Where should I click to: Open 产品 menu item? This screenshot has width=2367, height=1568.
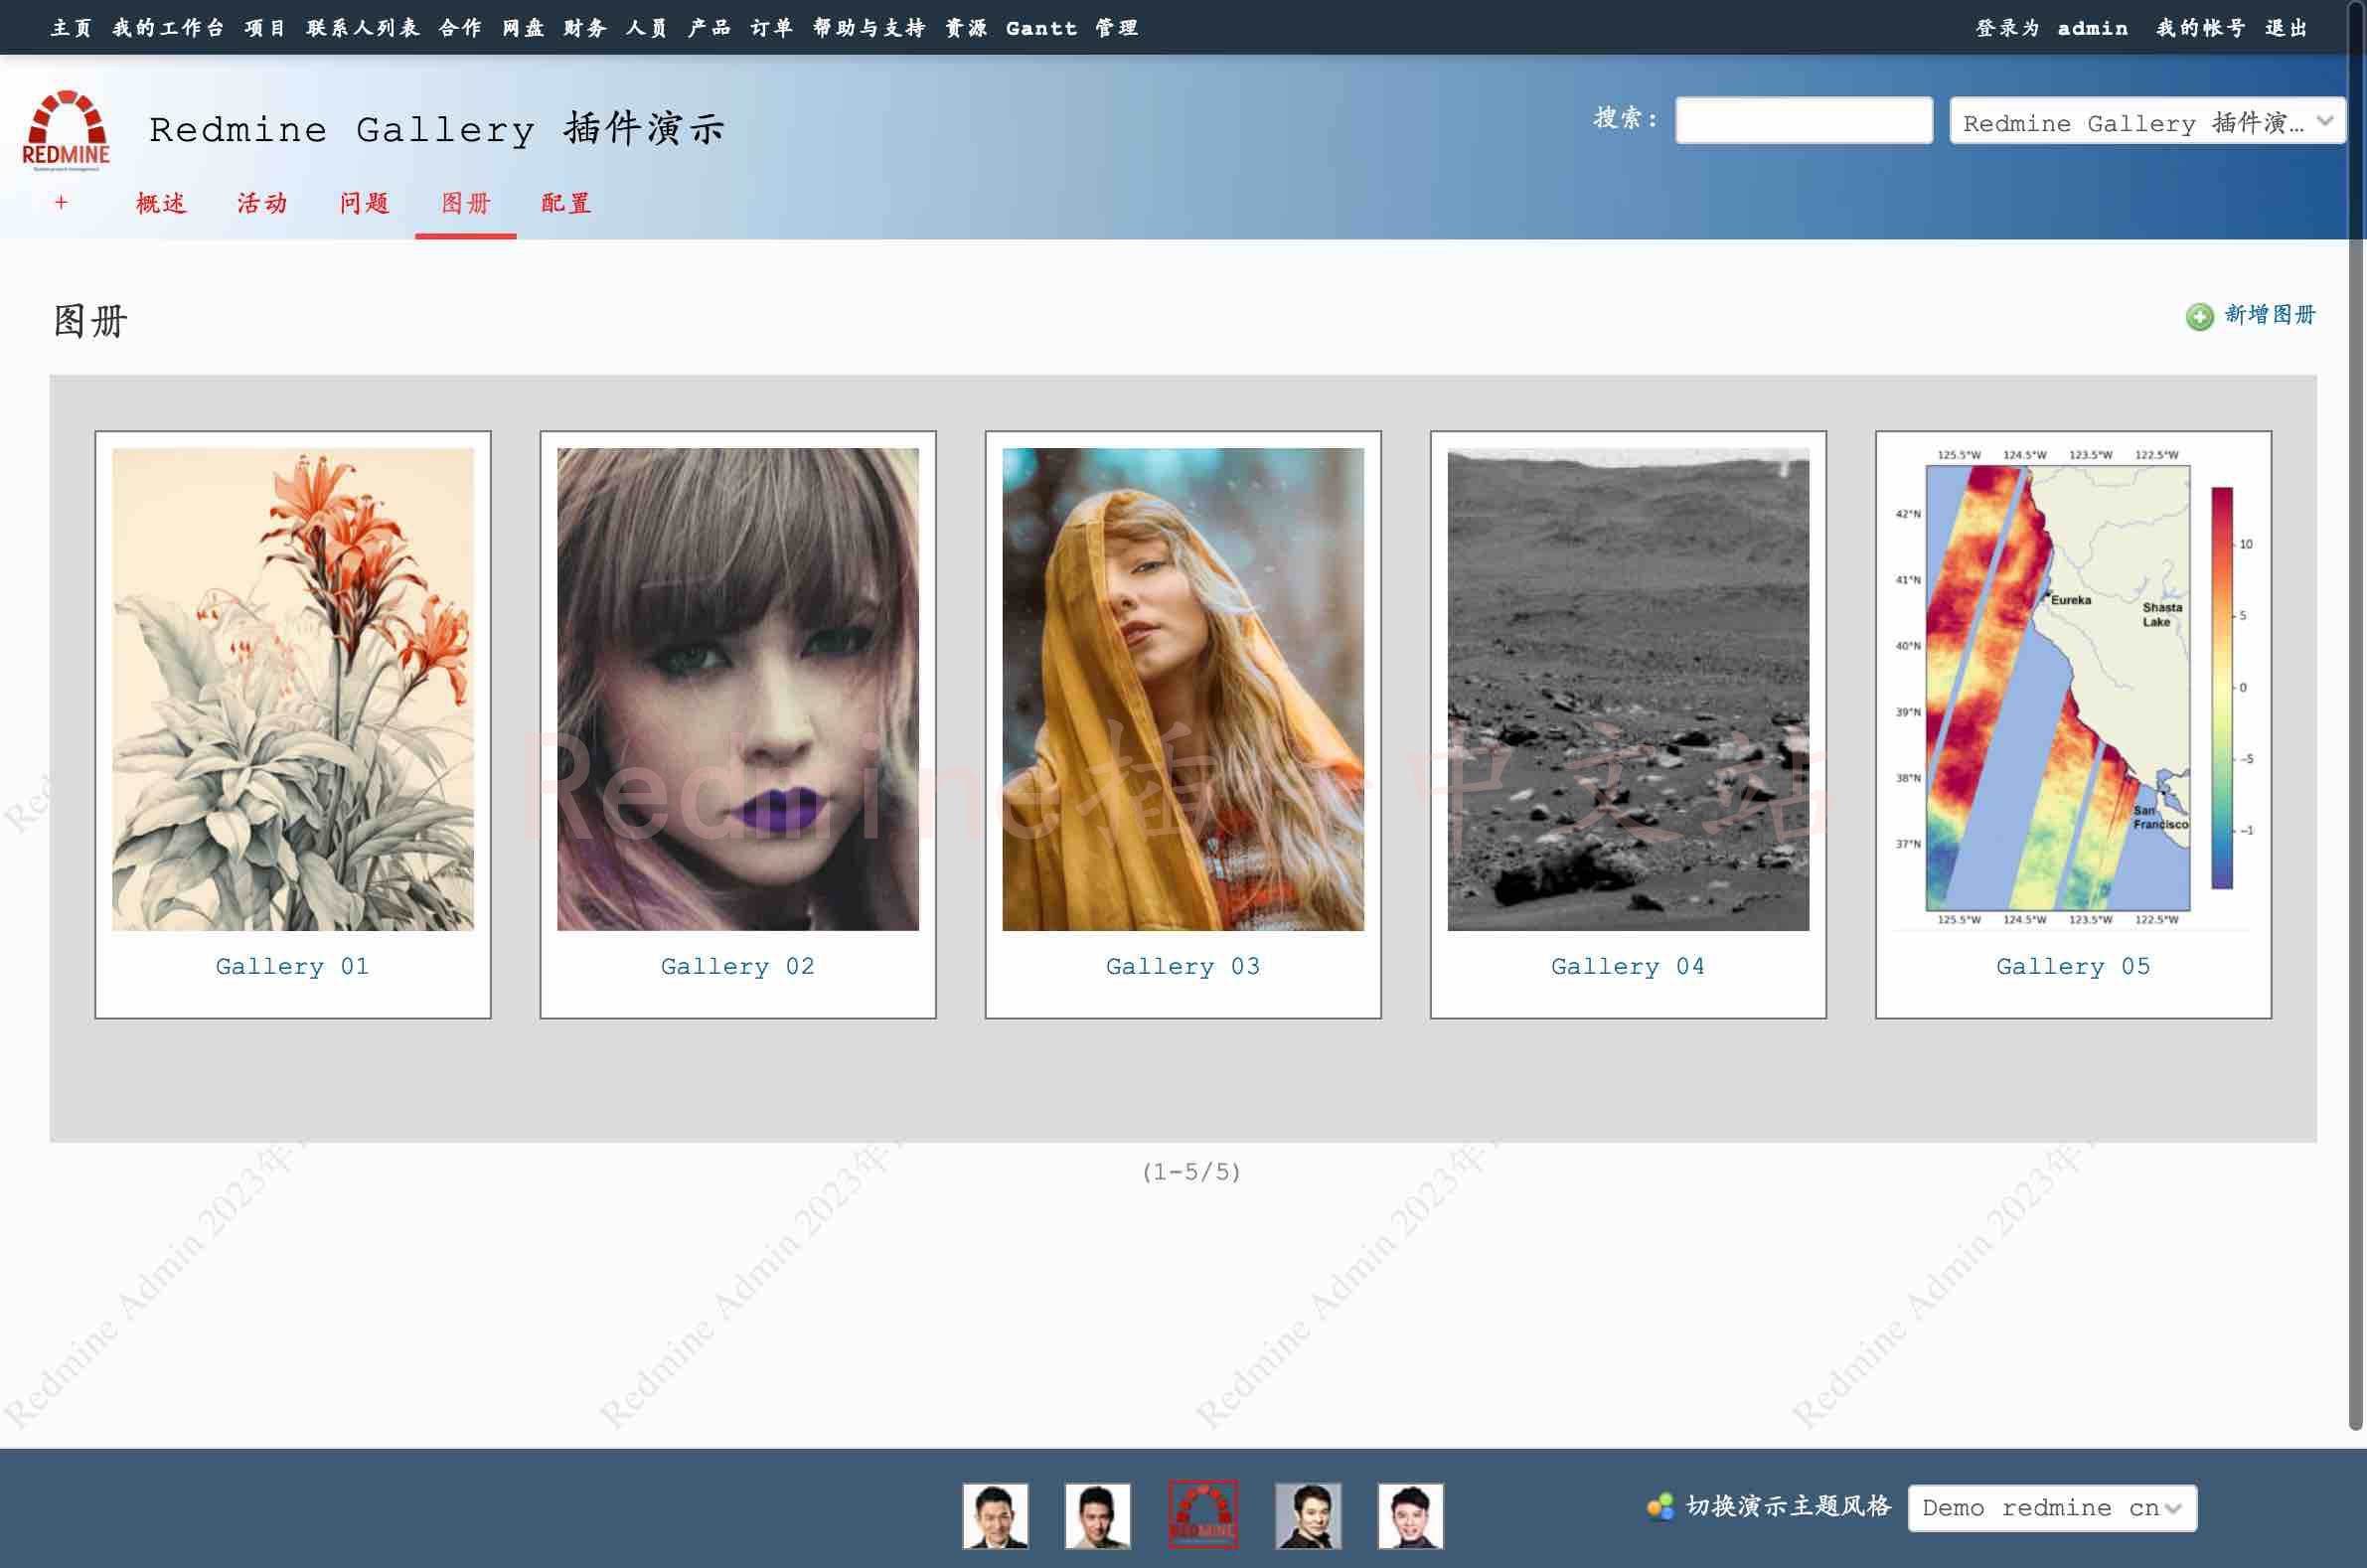pyautogui.click(x=709, y=28)
